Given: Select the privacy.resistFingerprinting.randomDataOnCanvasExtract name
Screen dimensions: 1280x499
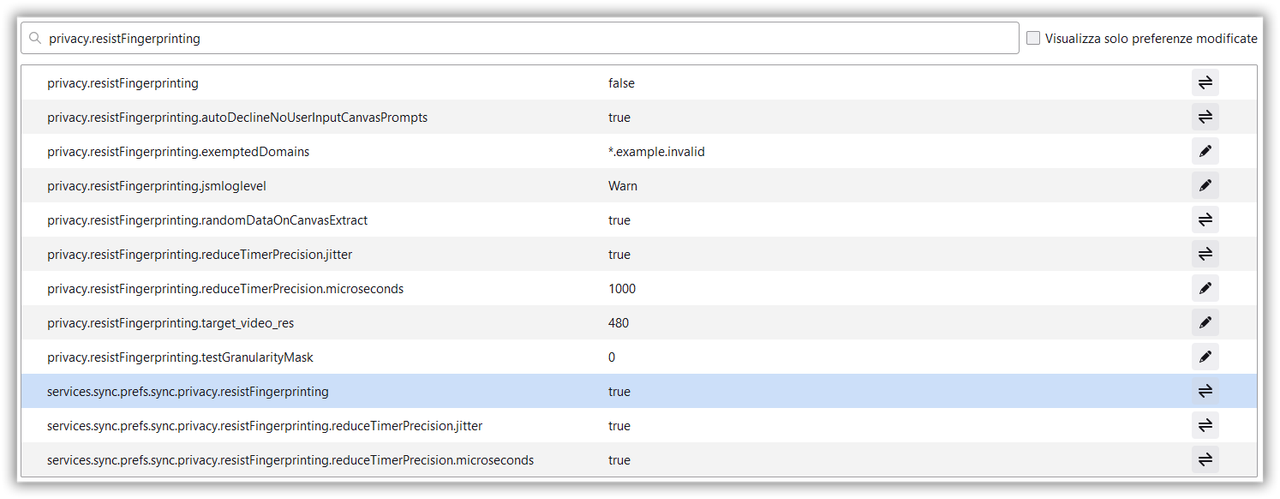Looking at the screenshot, I should [207, 220].
